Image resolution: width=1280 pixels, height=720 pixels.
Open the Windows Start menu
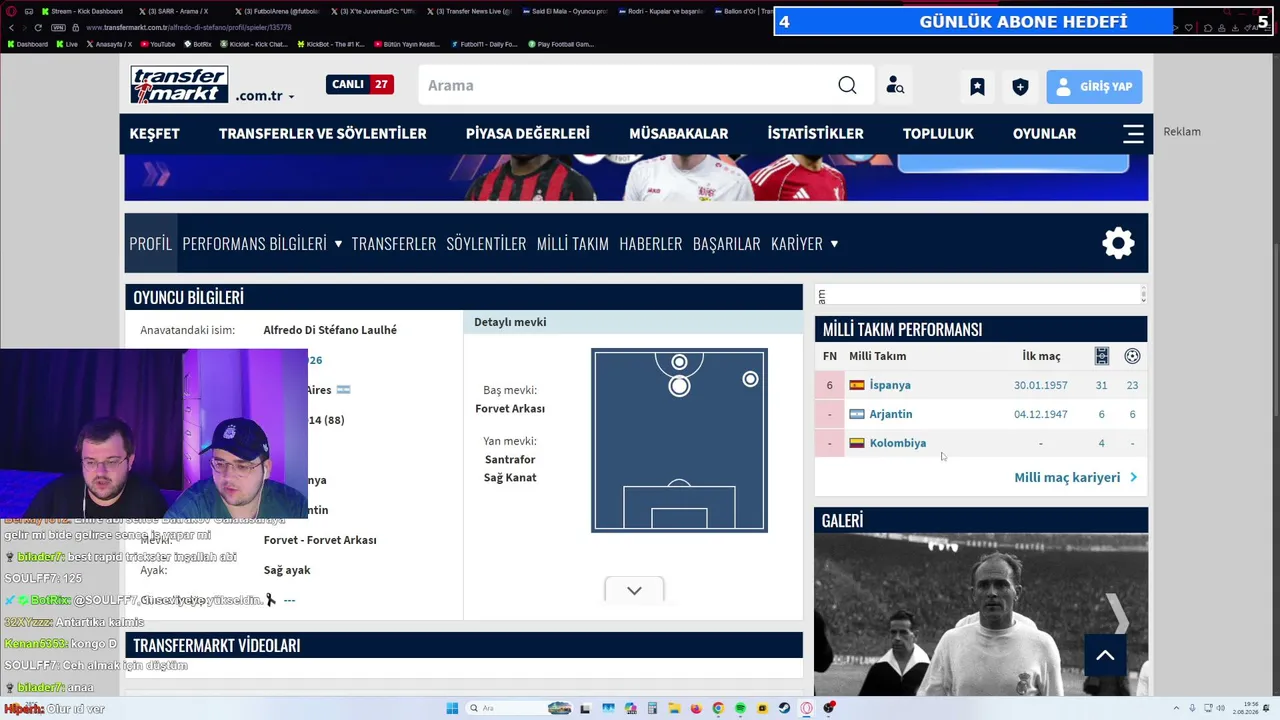click(x=452, y=708)
